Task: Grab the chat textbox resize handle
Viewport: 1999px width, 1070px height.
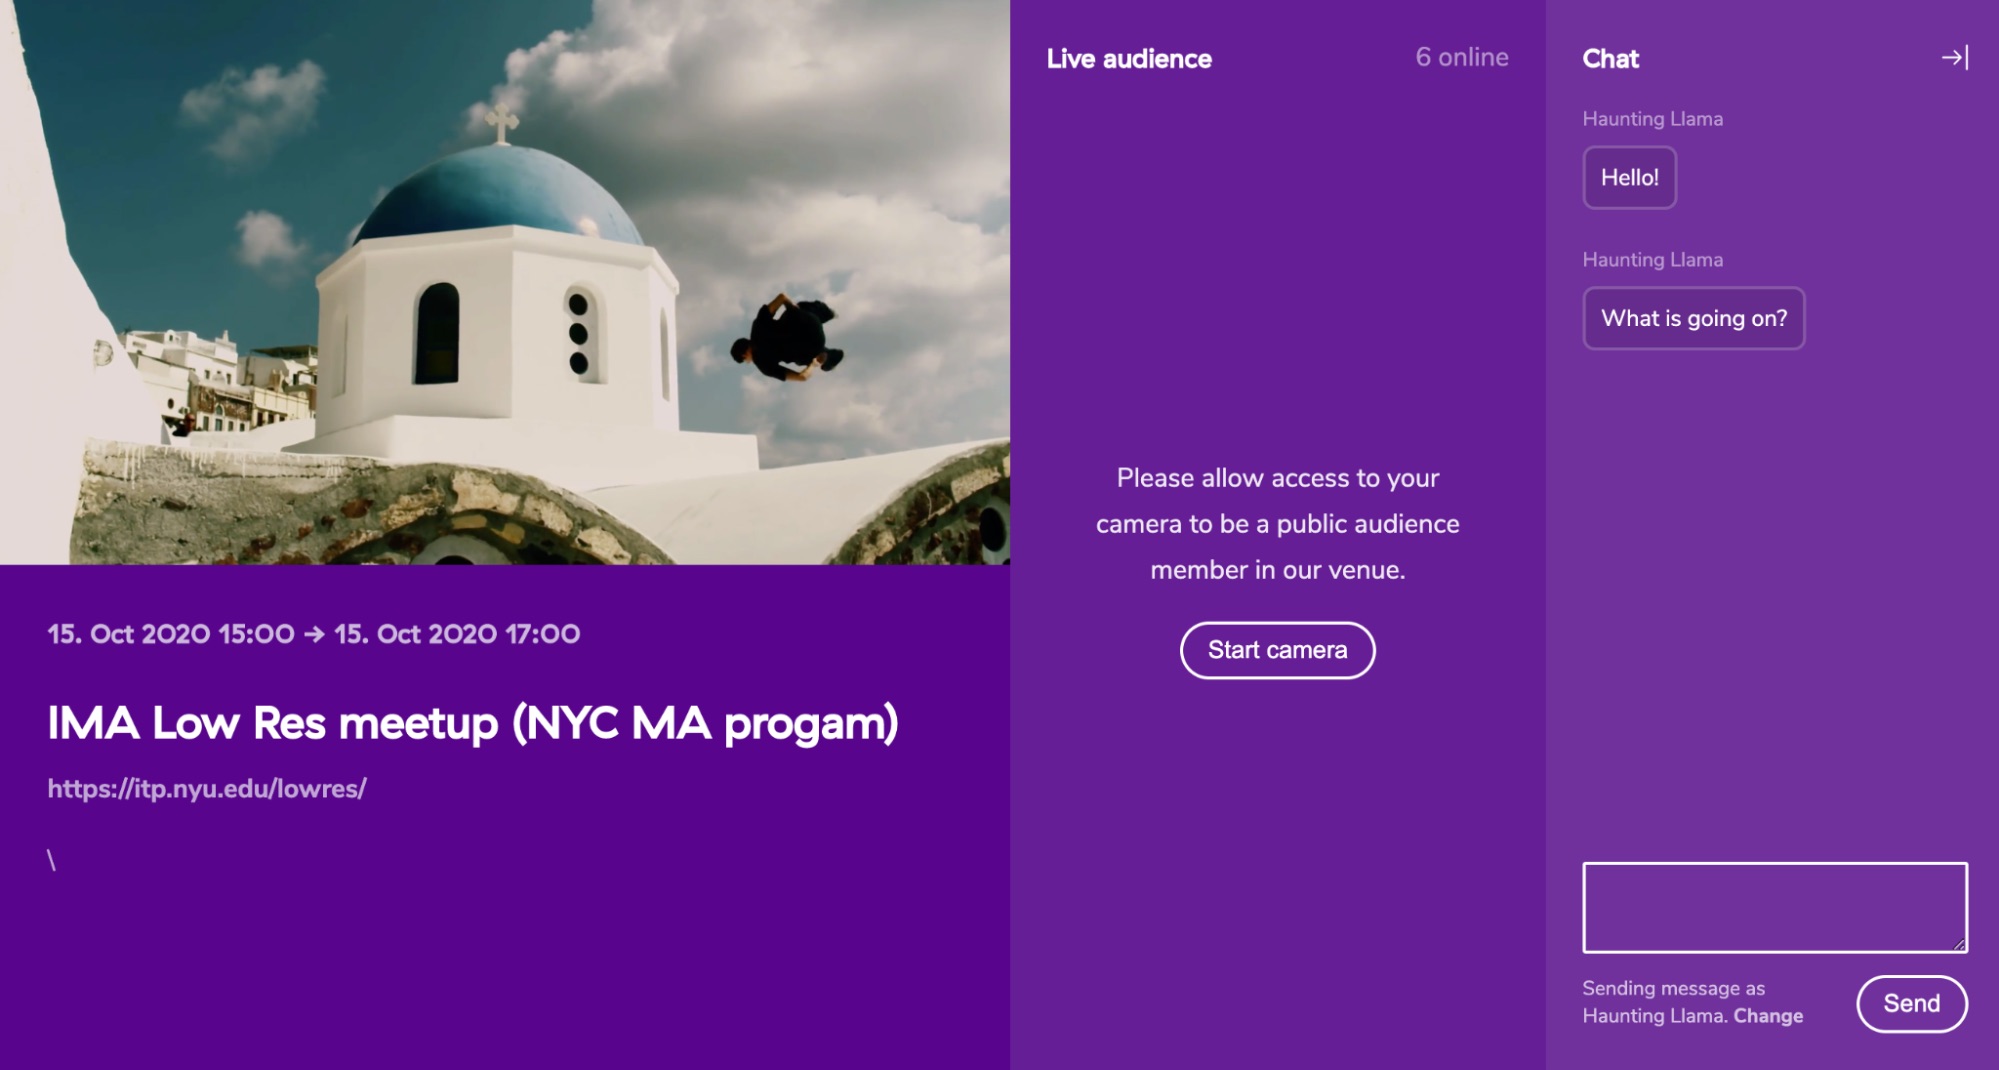Action: pos(1959,944)
